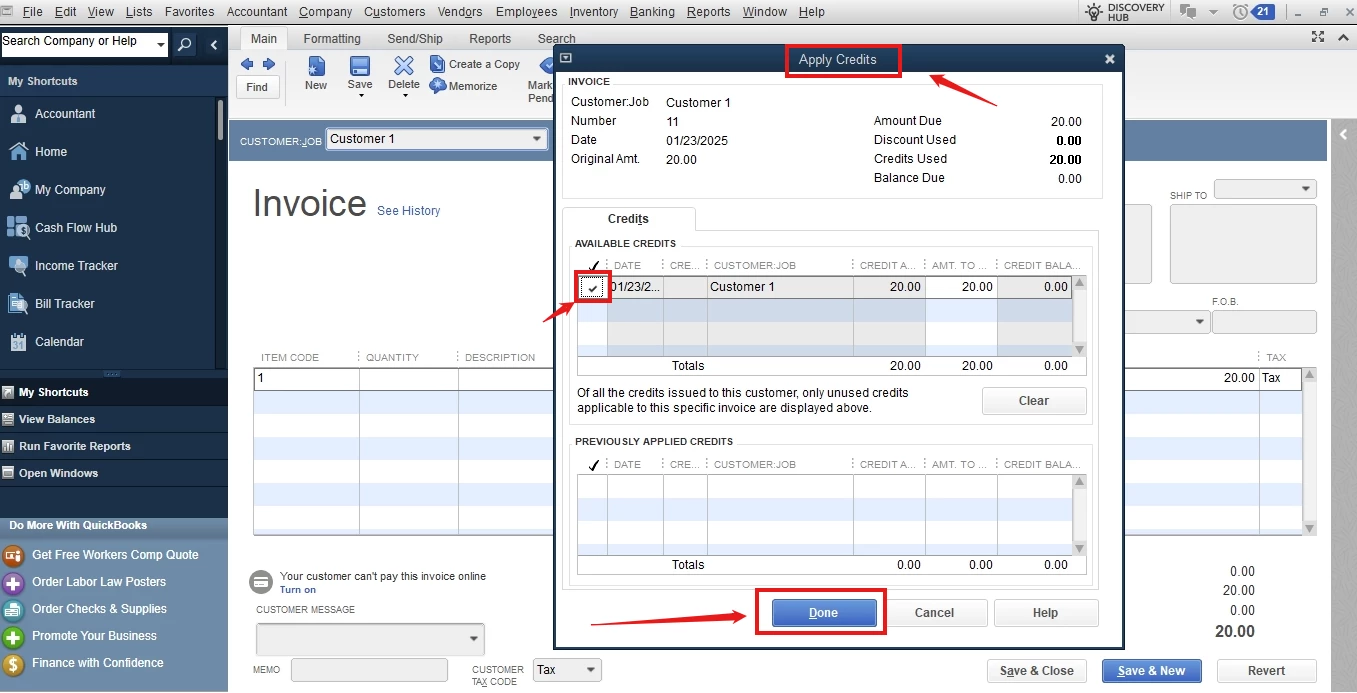The image size is (1357, 693).
Task: Click the See History link
Action: pos(408,211)
